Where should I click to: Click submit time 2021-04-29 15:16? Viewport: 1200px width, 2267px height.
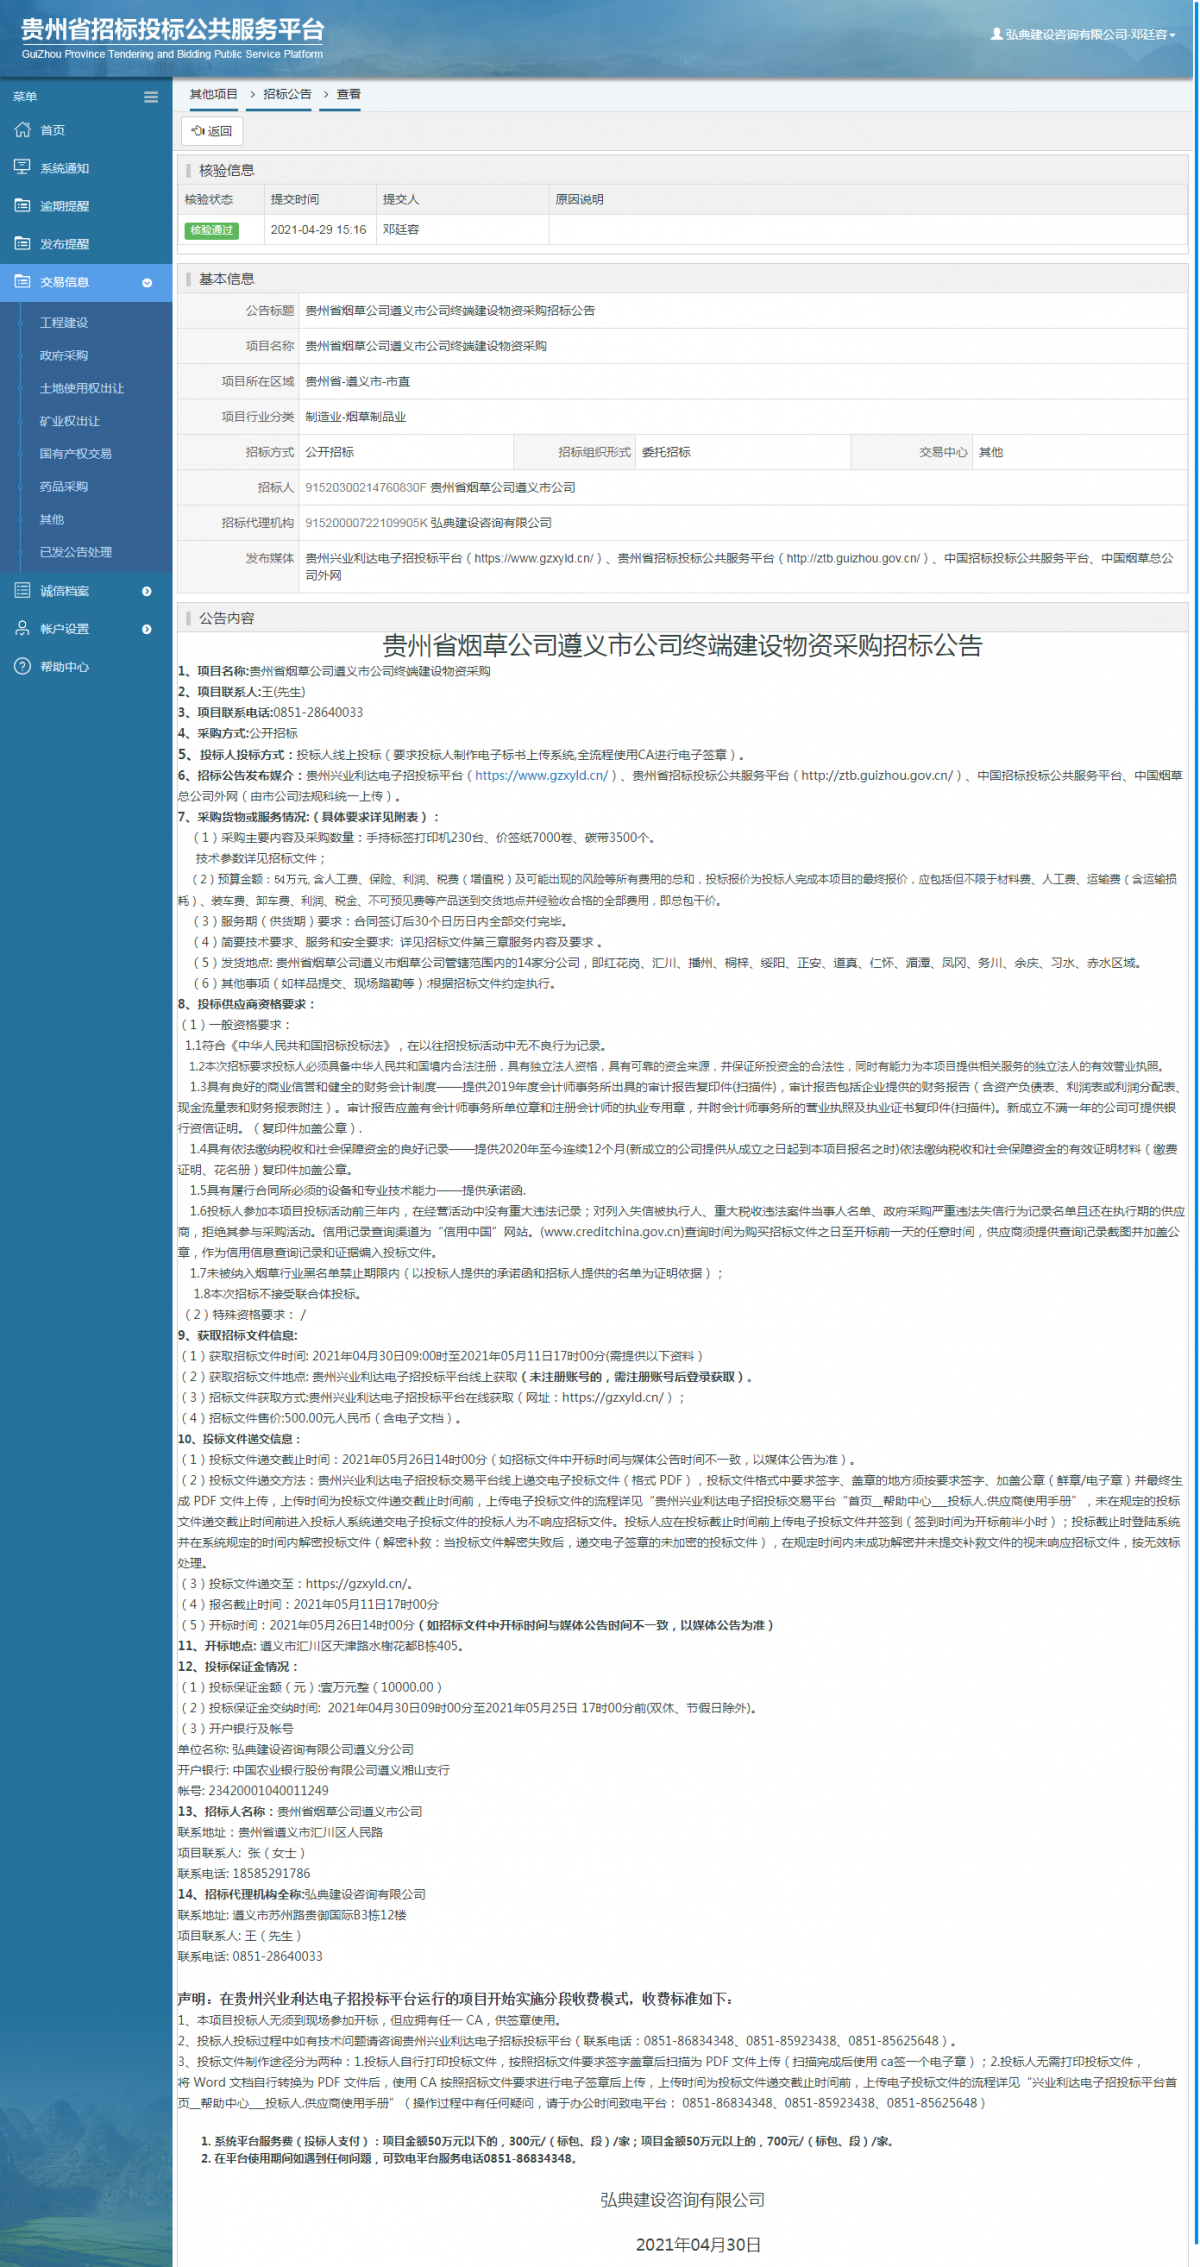[x=319, y=230]
